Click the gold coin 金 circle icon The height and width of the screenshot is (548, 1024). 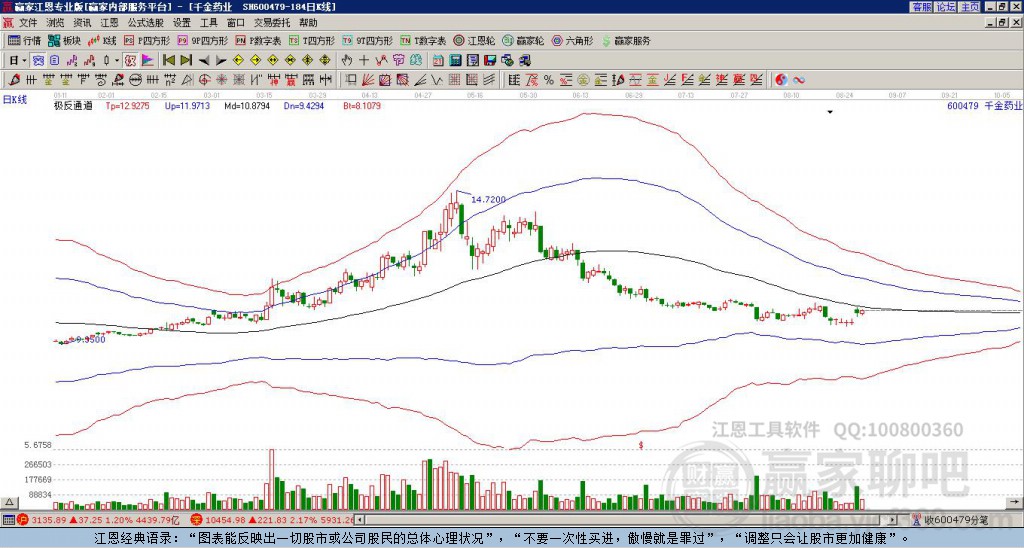click(x=583, y=80)
